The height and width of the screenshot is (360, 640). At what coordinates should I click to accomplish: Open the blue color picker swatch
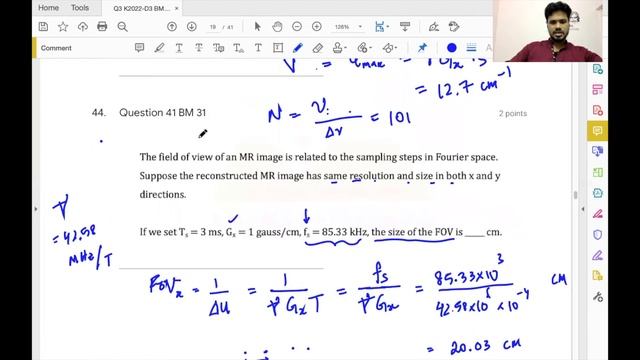(x=451, y=48)
